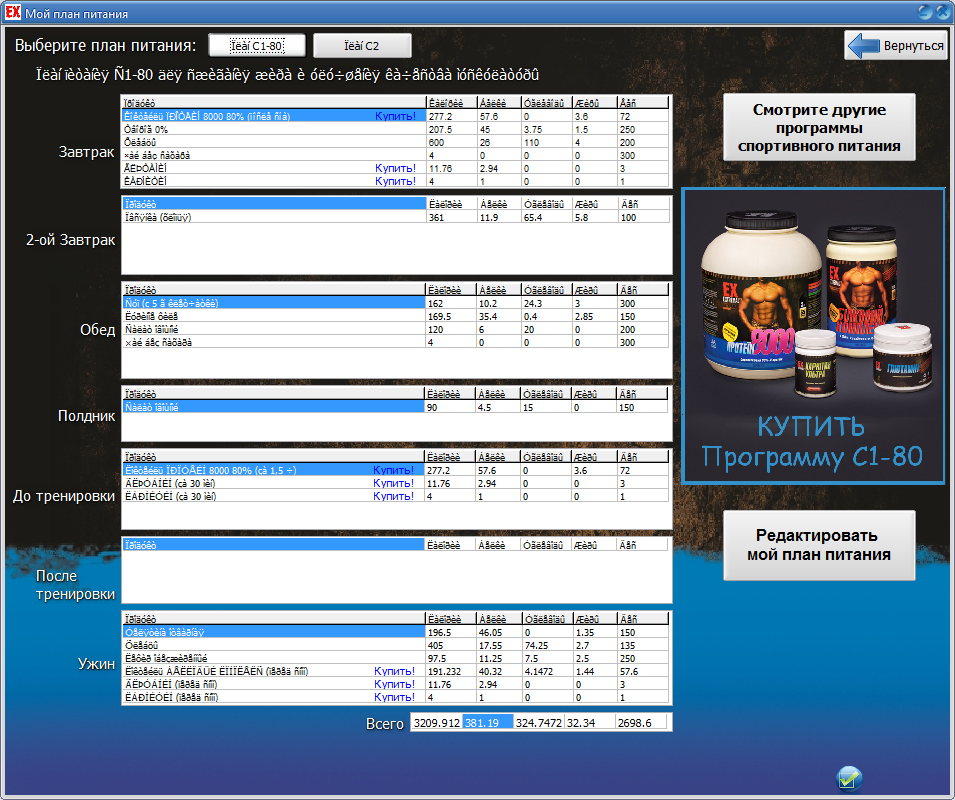Open Смотрите другие программы спортивного питания
This screenshot has width=955, height=800.
[x=819, y=128]
